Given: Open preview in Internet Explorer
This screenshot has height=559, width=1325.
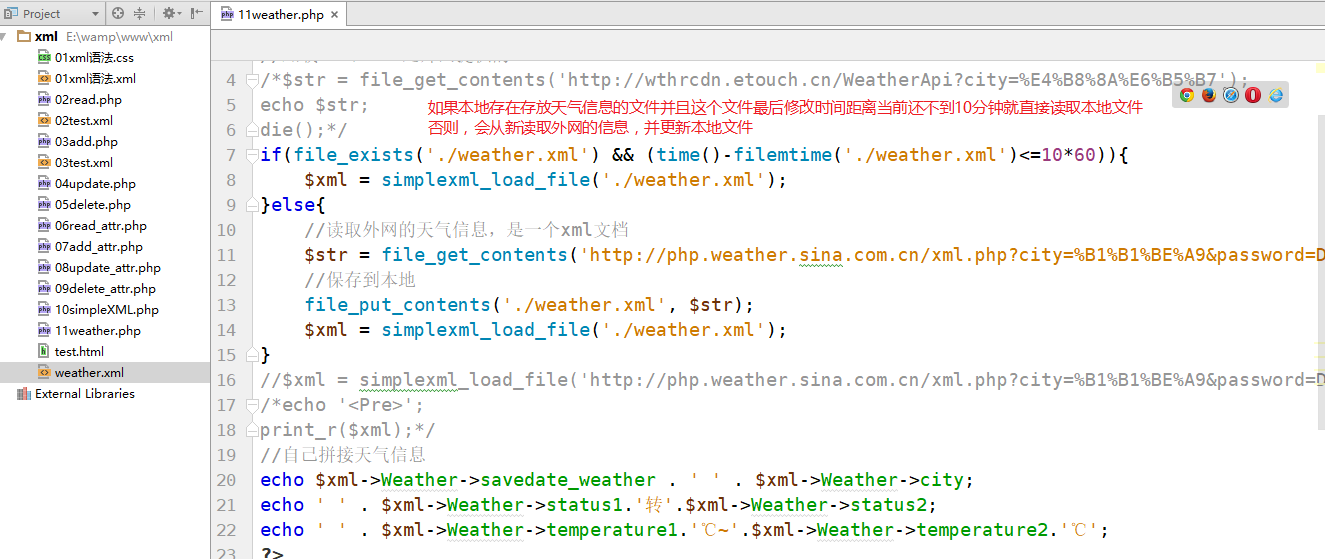Looking at the screenshot, I should tap(1276, 95).
